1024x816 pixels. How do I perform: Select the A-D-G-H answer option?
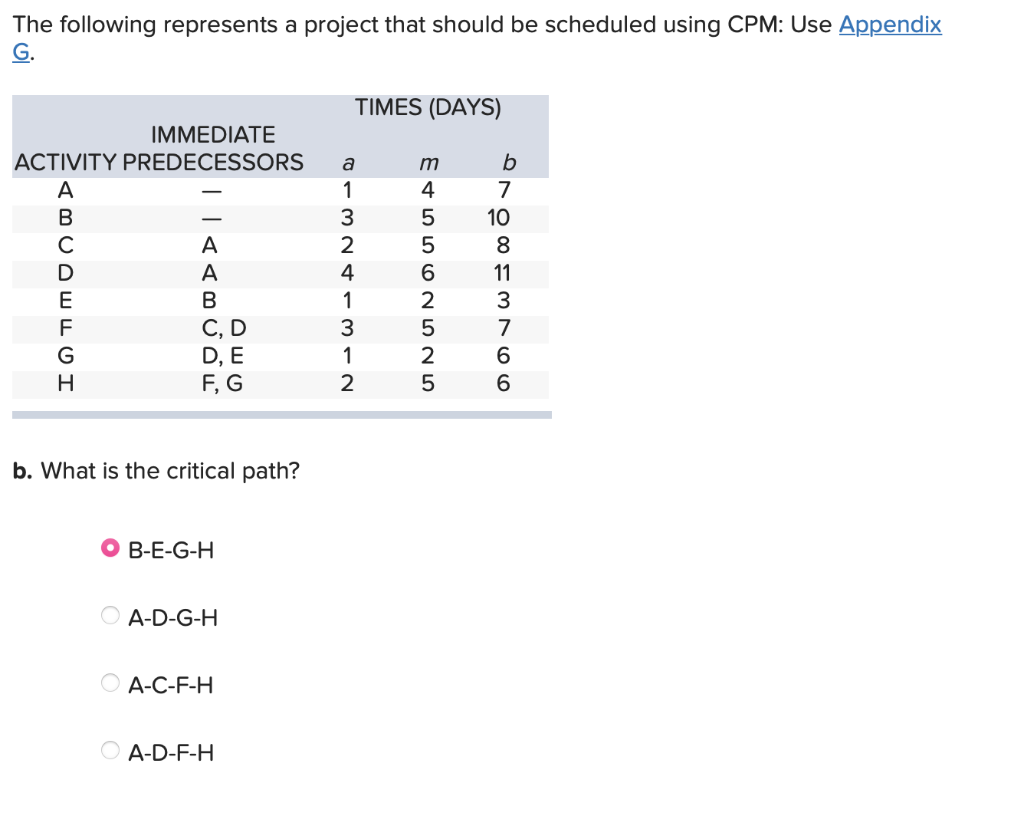[x=111, y=615]
